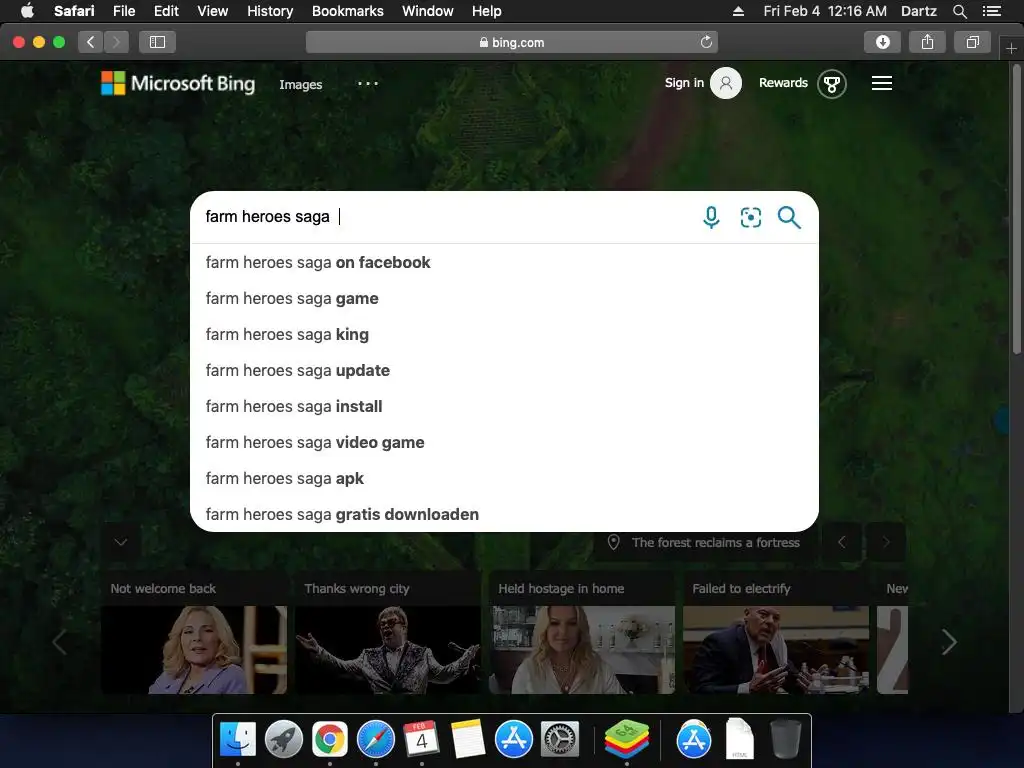
Task: Select suggestion 'farm heroes saga video game'
Action: click(504, 442)
